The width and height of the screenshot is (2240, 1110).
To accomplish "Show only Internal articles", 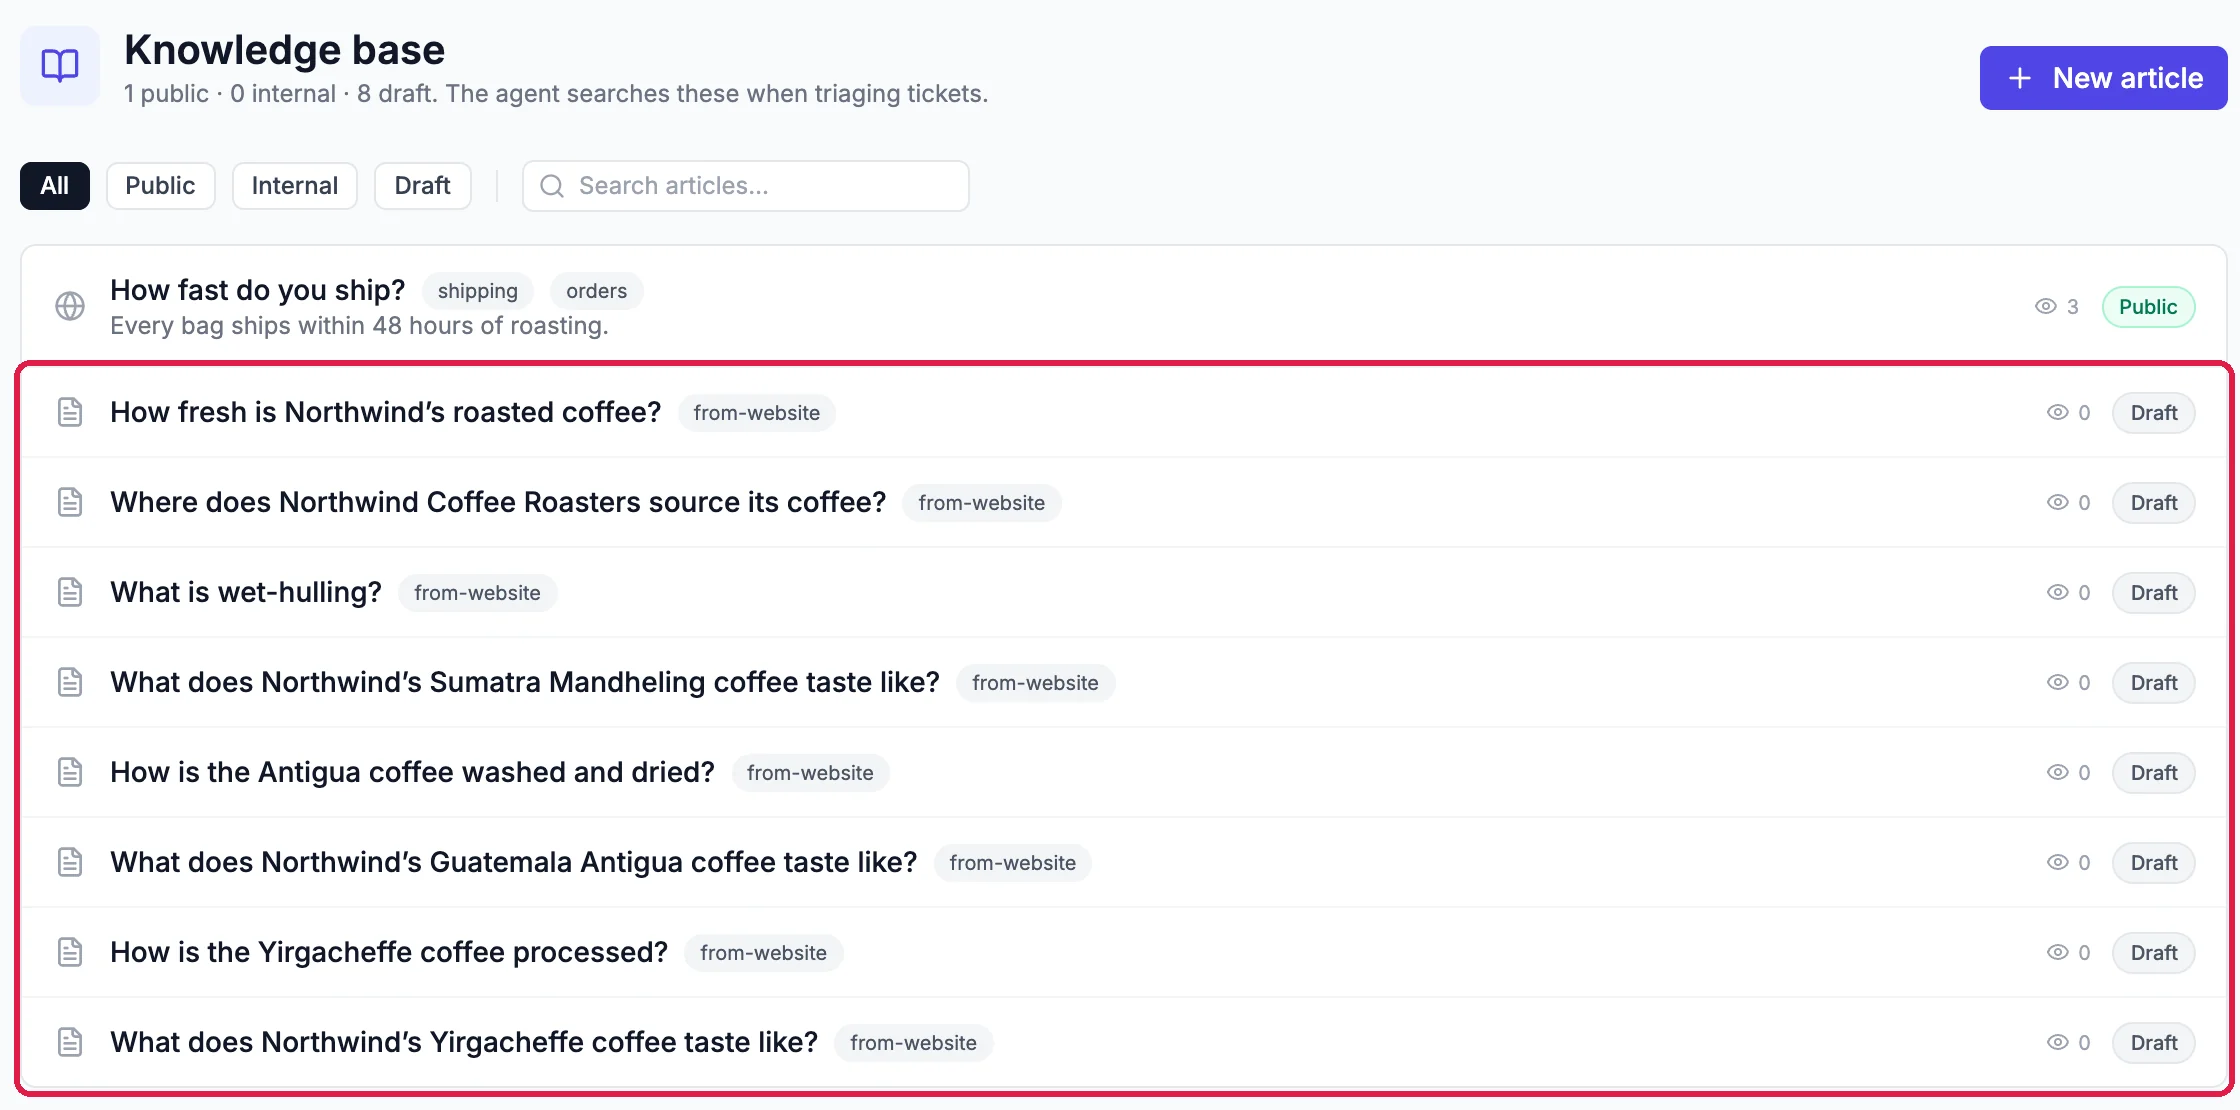I will click(295, 186).
